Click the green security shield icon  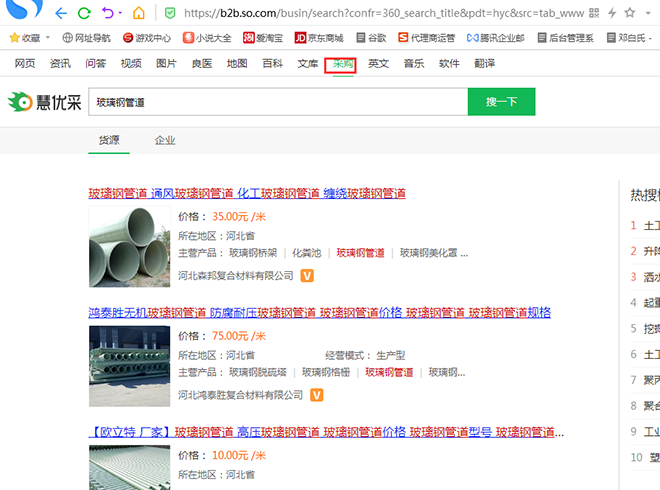[x=170, y=13]
